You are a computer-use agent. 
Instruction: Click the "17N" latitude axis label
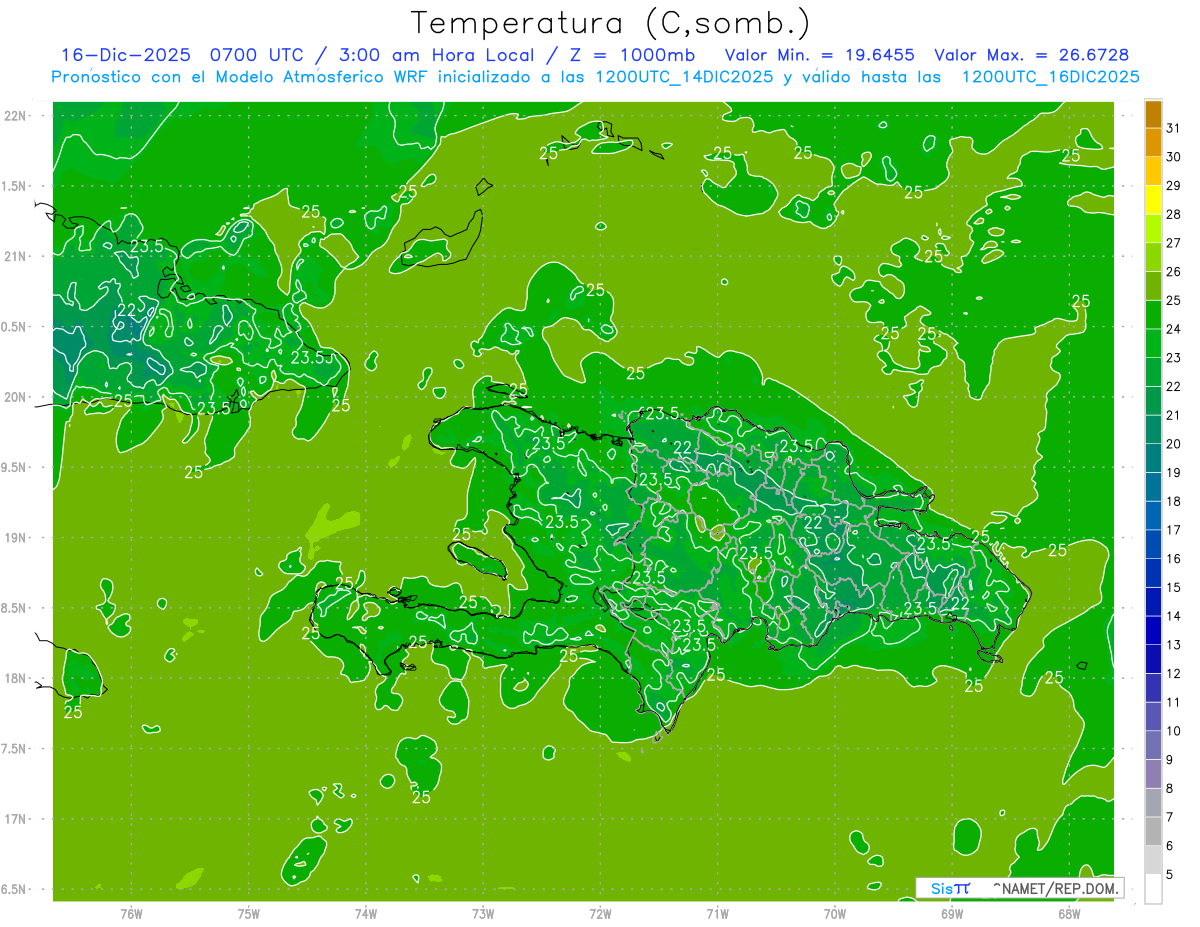tap(16, 819)
